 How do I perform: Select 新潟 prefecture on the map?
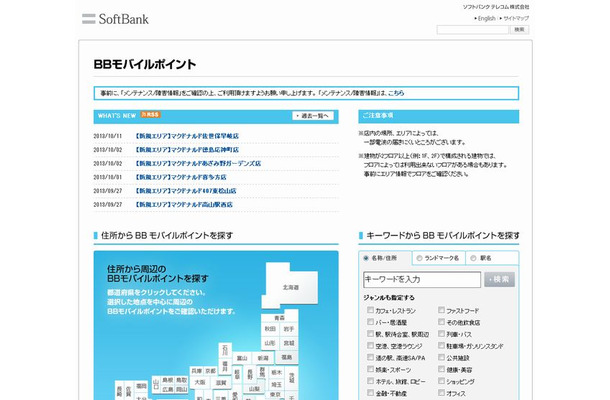263,358
